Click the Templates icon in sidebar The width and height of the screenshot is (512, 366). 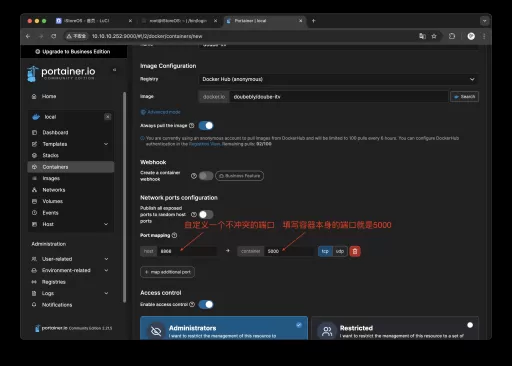tap(34, 144)
